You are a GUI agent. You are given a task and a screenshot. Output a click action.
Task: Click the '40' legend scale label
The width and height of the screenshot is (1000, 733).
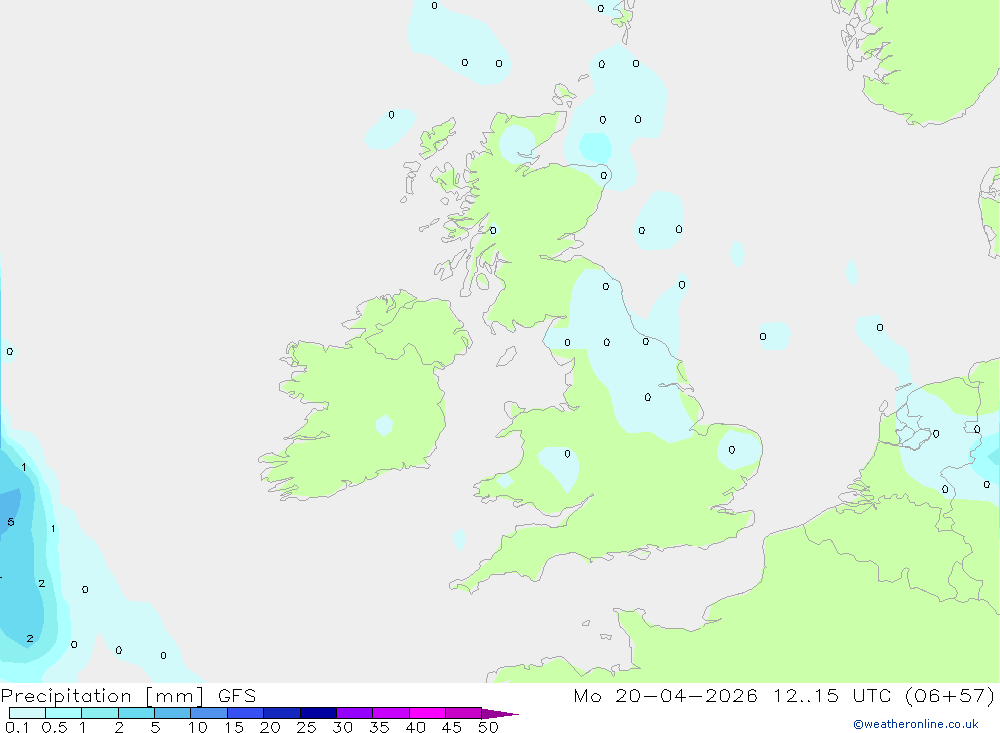(x=416, y=727)
